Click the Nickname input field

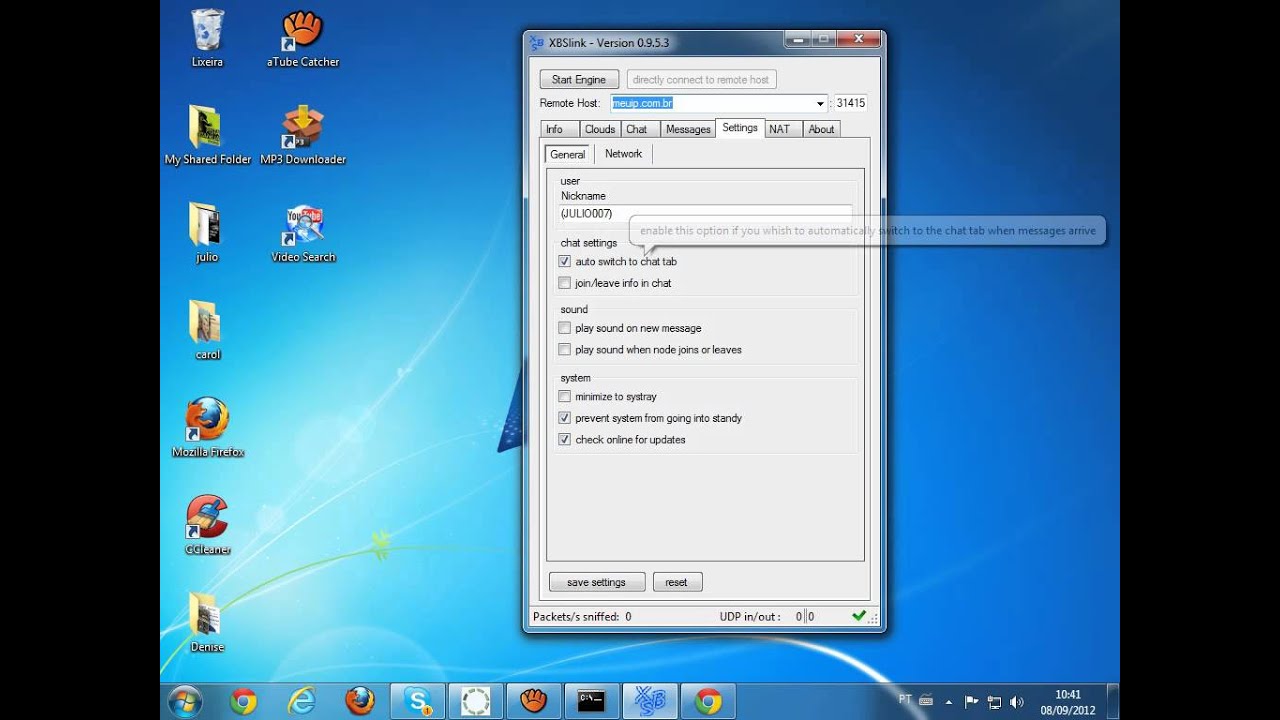pos(705,214)
